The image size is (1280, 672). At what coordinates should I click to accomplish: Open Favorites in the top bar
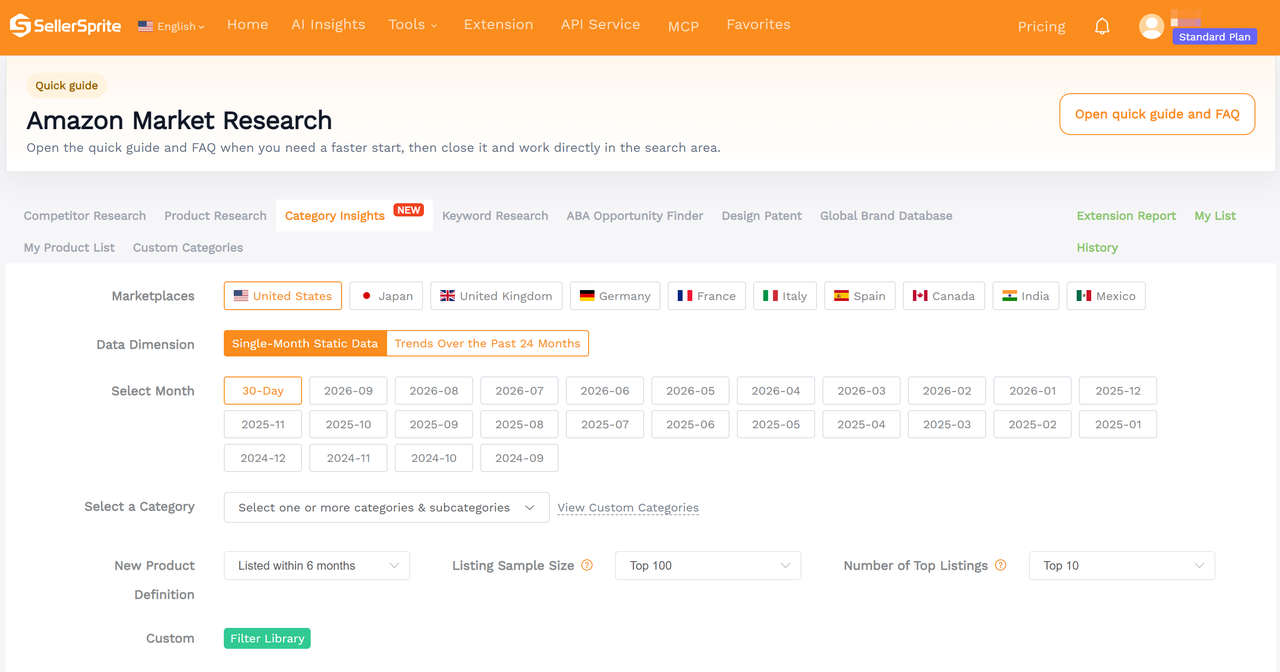[x=758, y=25]
